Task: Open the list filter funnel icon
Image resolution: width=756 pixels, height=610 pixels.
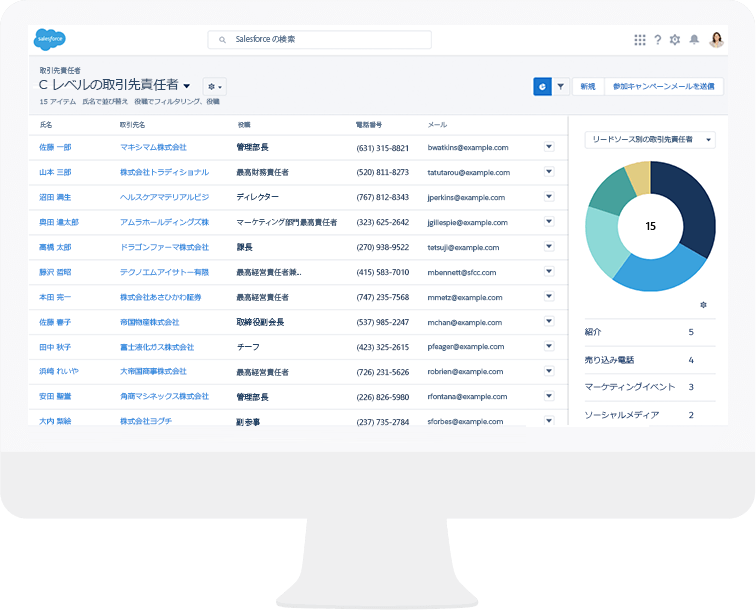Action: (x=560, y=87)
